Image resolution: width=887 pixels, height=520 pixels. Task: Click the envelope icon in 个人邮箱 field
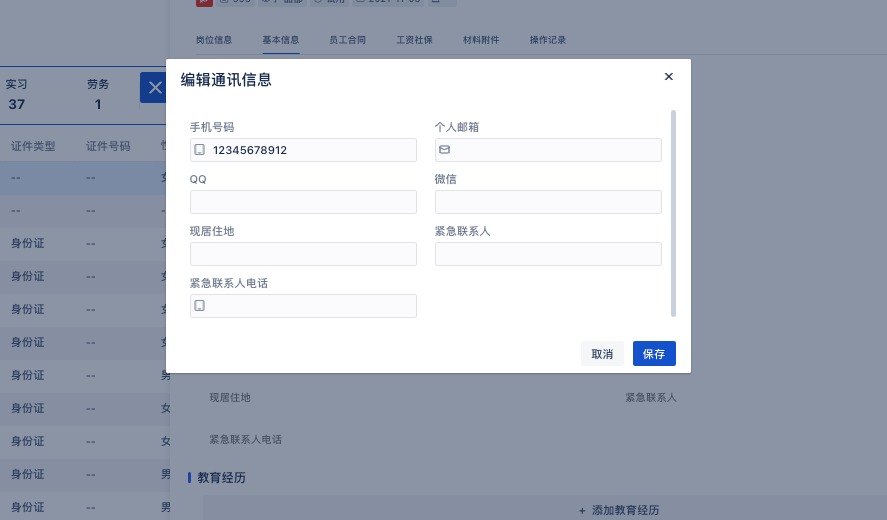[x=445, y=150]
